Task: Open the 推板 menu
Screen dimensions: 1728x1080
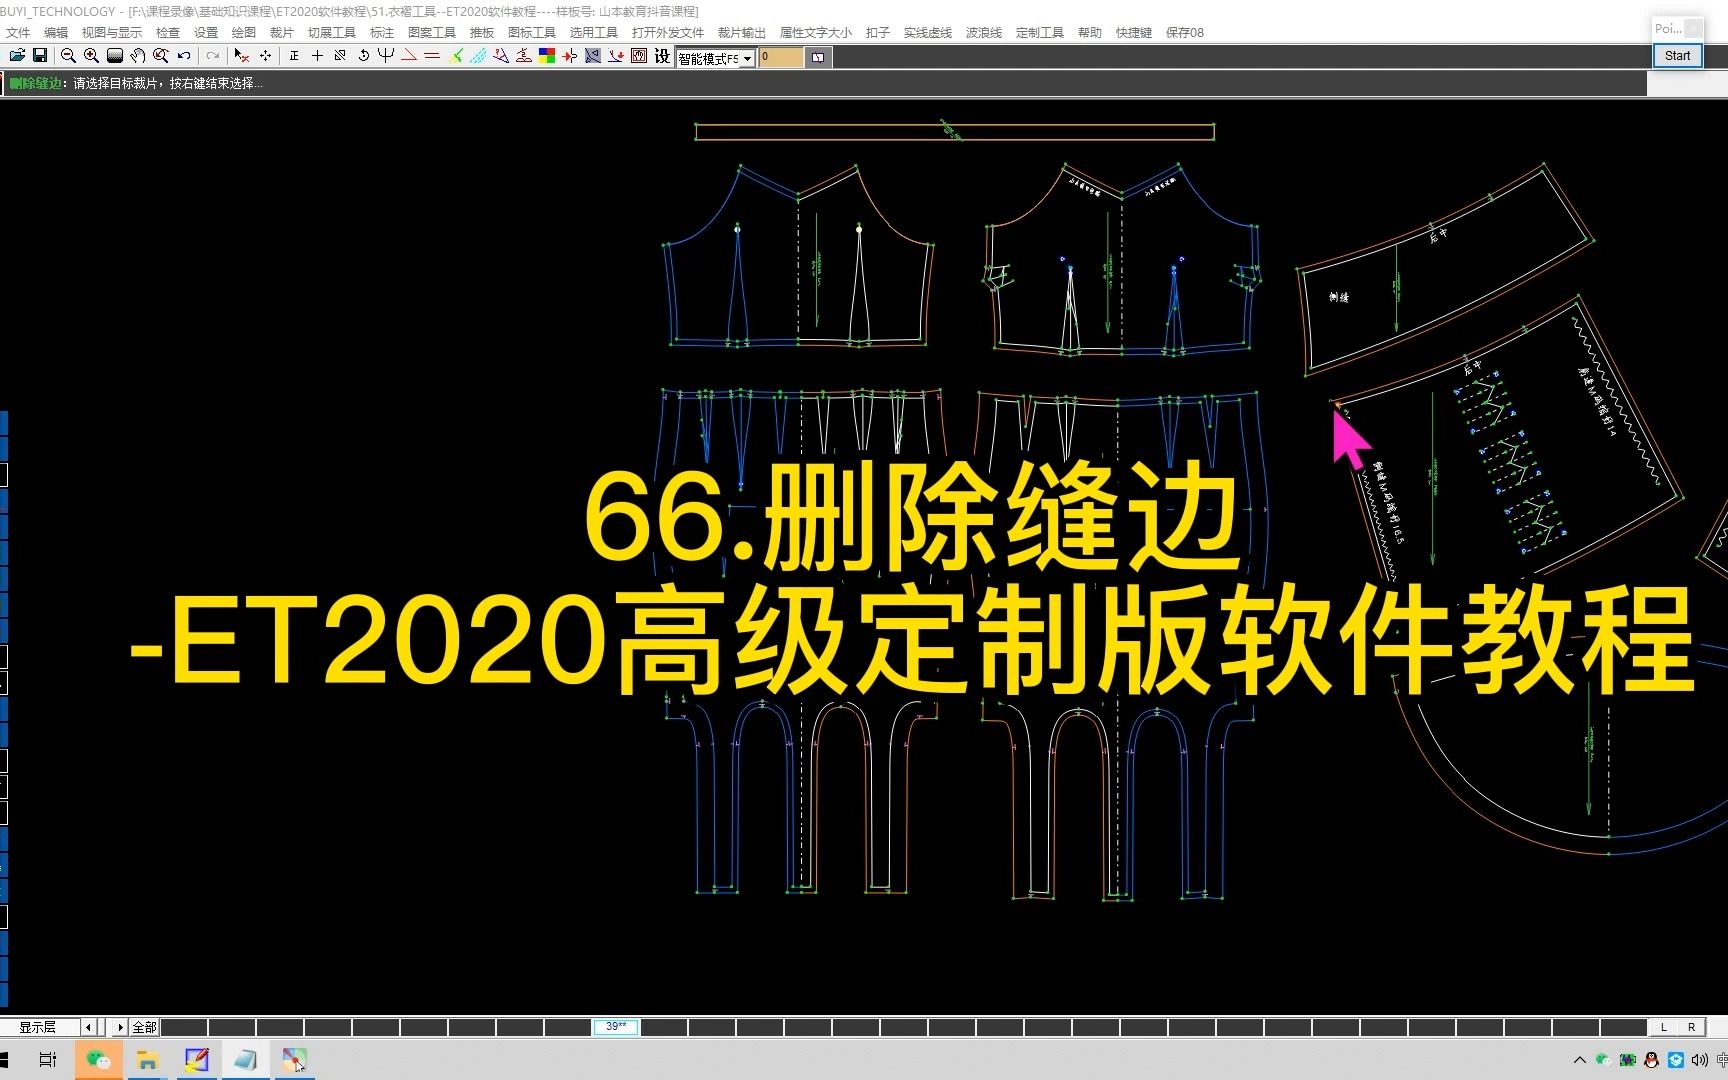Action: pyautogui.click(x=482, y=33)
